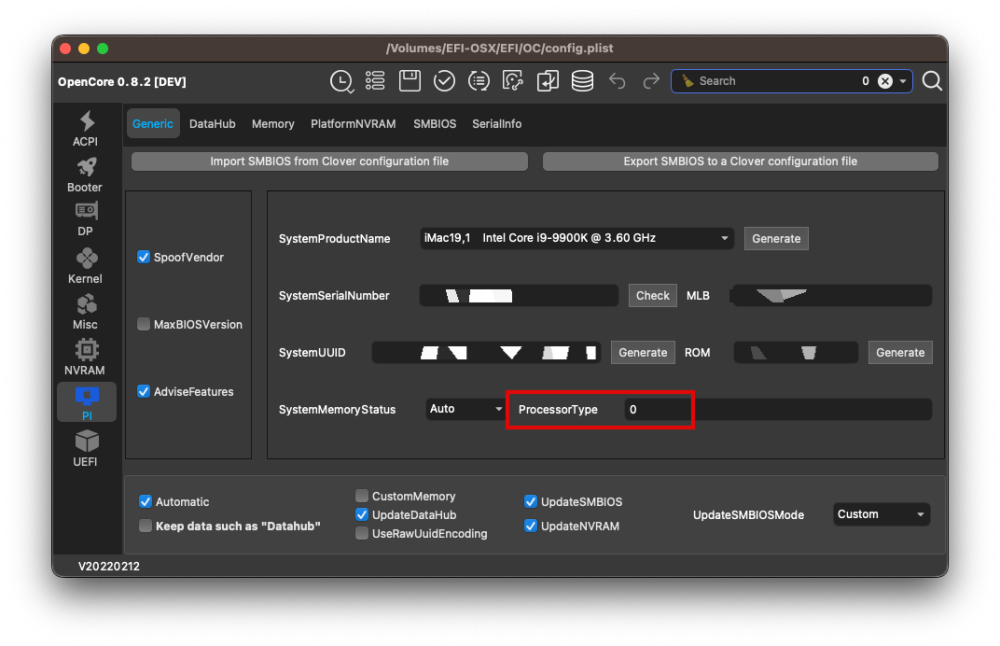This screenshot has height=646, width=1000.
Task: Open the UpdateSMBIOSMode Custom dropdown
Action: [881, 514]
